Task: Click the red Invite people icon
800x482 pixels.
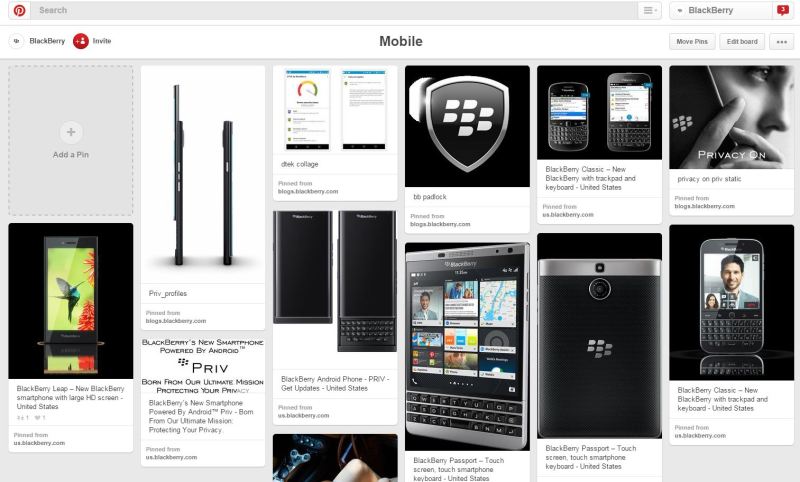Action: (x=81, y=41)
